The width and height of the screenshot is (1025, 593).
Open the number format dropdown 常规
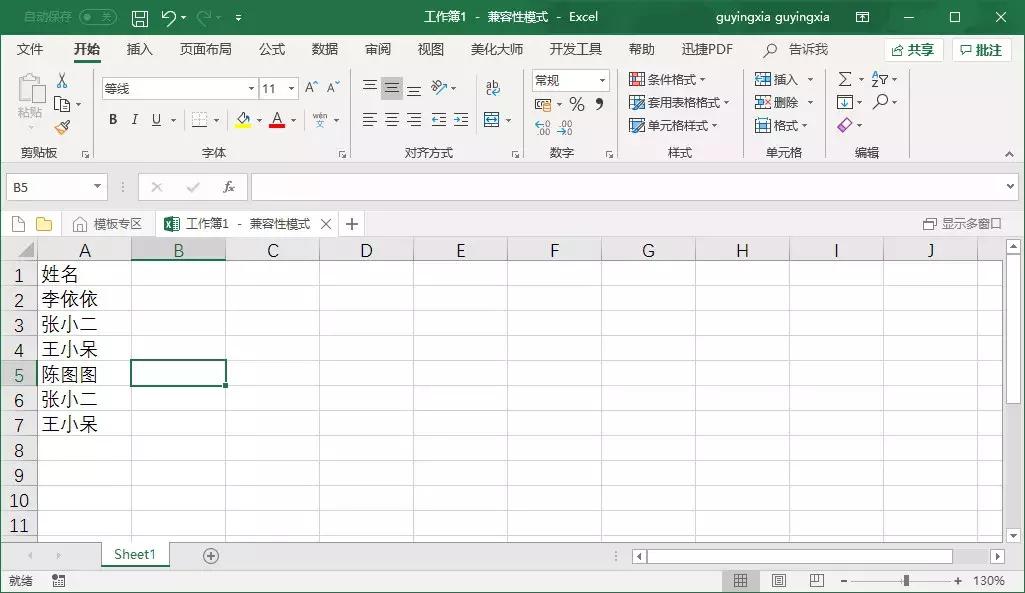pos(601,79)
